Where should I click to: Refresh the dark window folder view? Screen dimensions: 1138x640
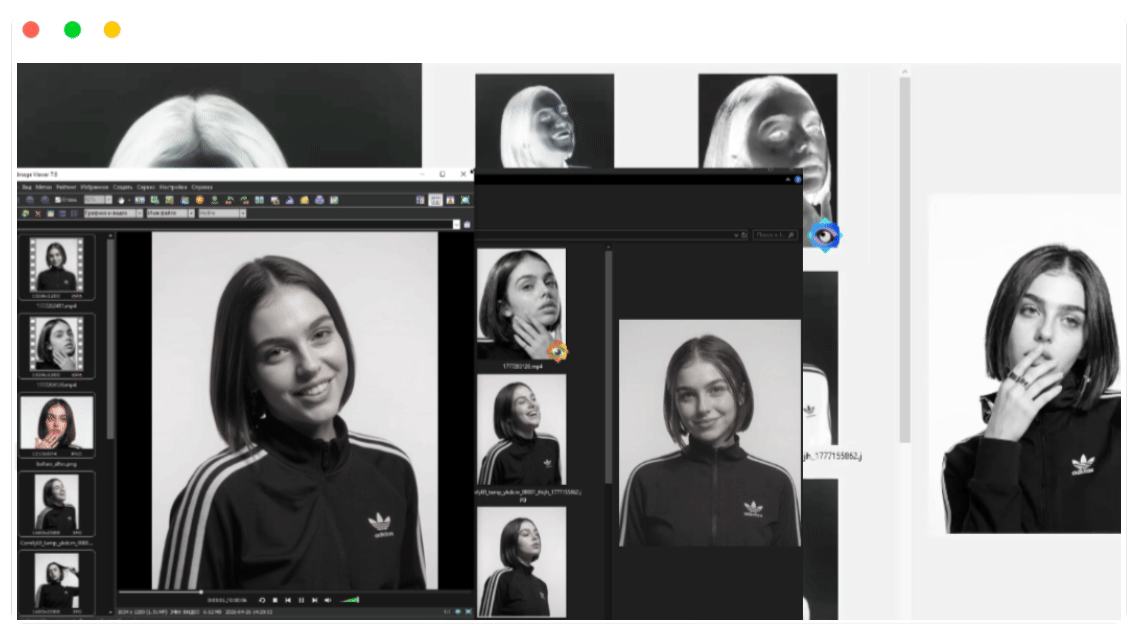(744, 235)
